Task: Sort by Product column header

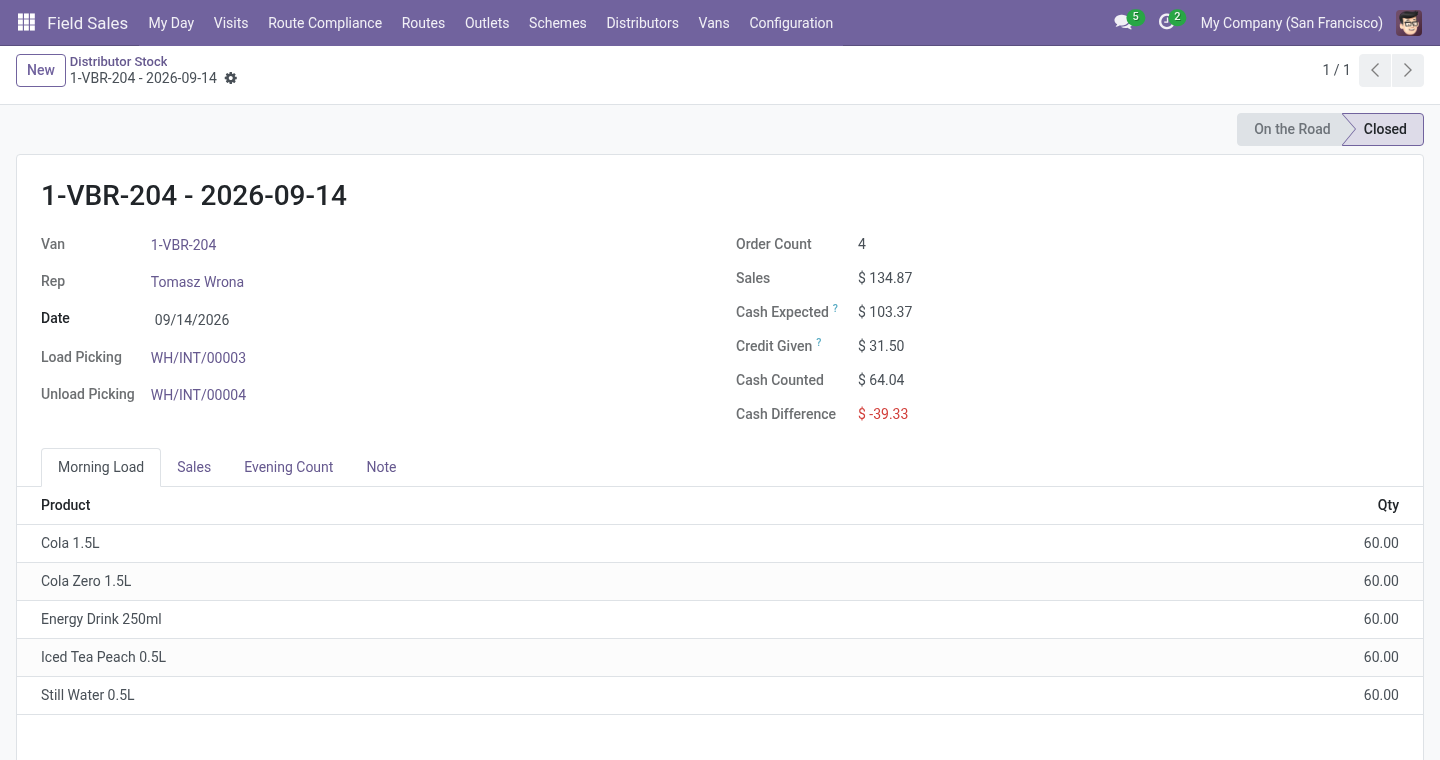Action: pos(66,505)
